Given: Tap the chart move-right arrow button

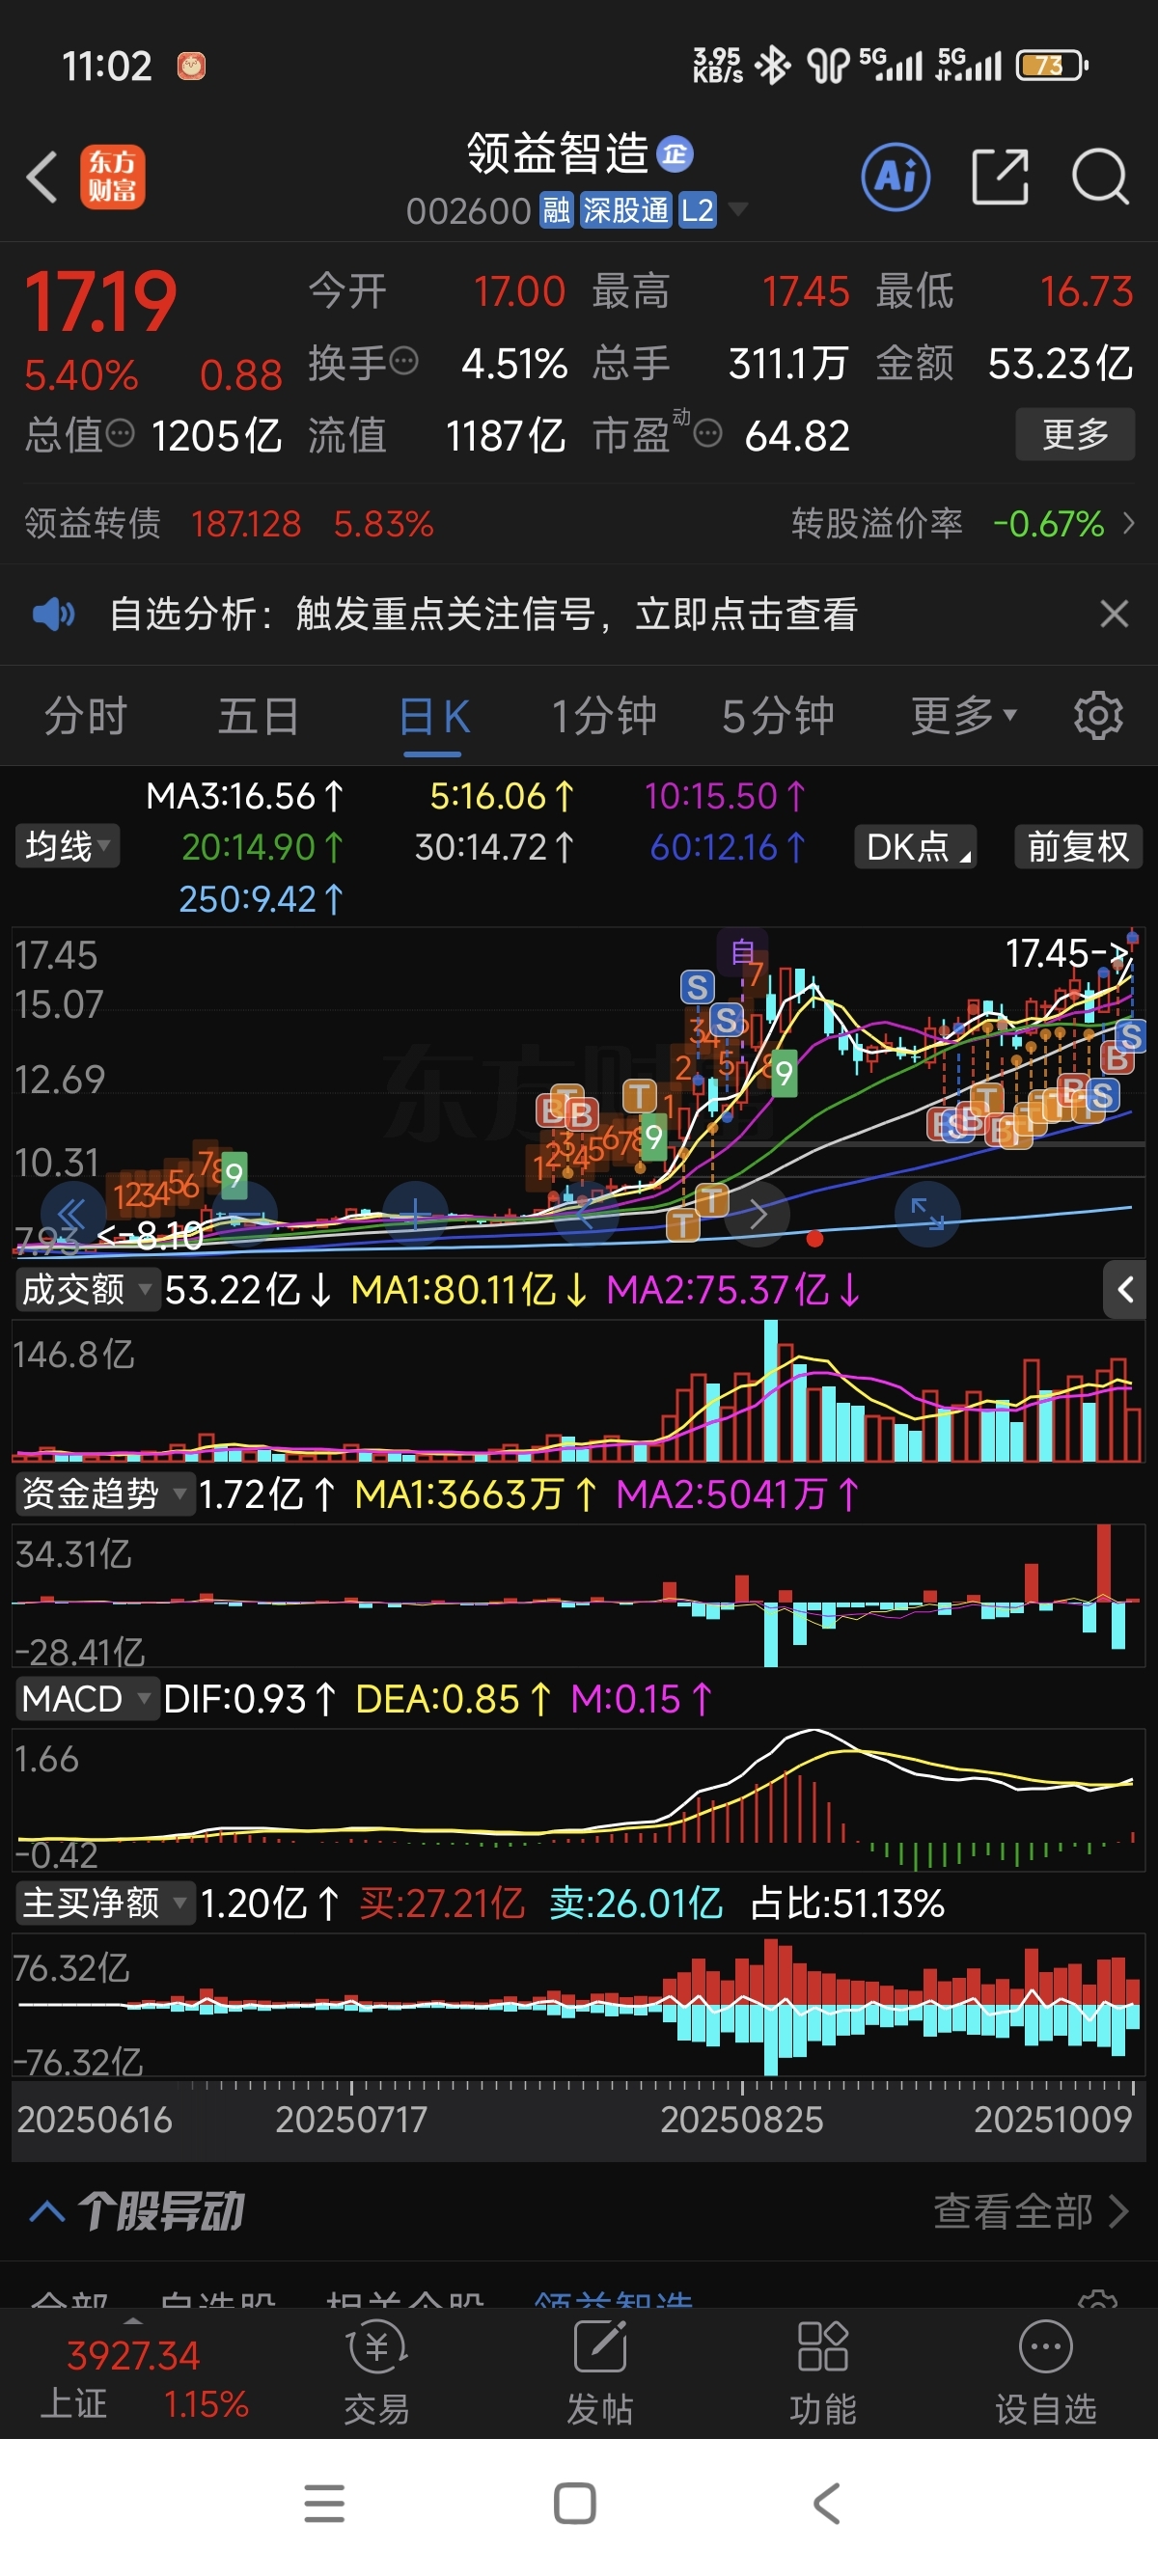Looking at the screenshot, I should (x=757, y=1214).
